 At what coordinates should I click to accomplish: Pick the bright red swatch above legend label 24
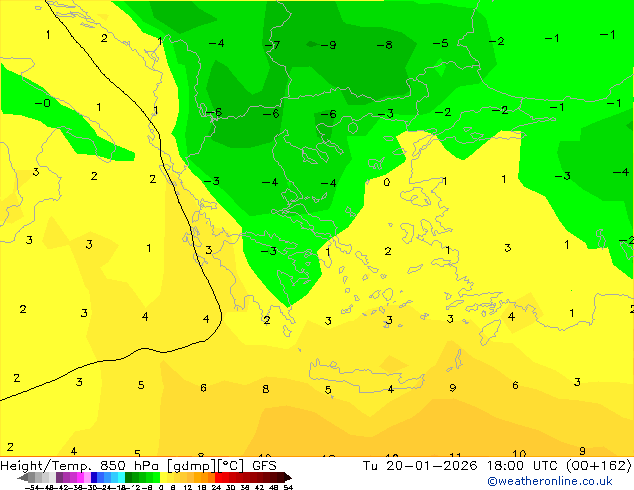click(218, 477)
